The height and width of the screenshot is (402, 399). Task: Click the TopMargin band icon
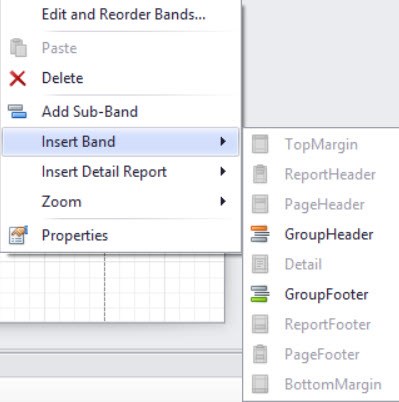260,144
